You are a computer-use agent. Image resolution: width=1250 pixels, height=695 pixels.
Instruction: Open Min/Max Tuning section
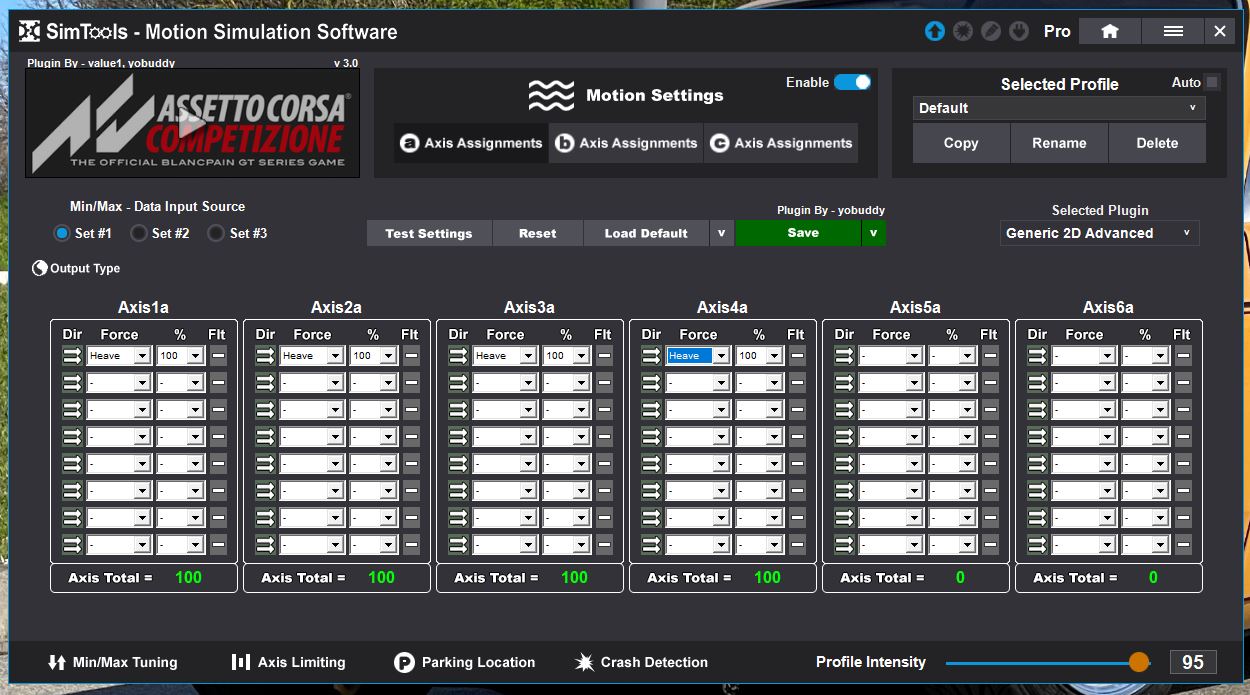click(112, 662)
